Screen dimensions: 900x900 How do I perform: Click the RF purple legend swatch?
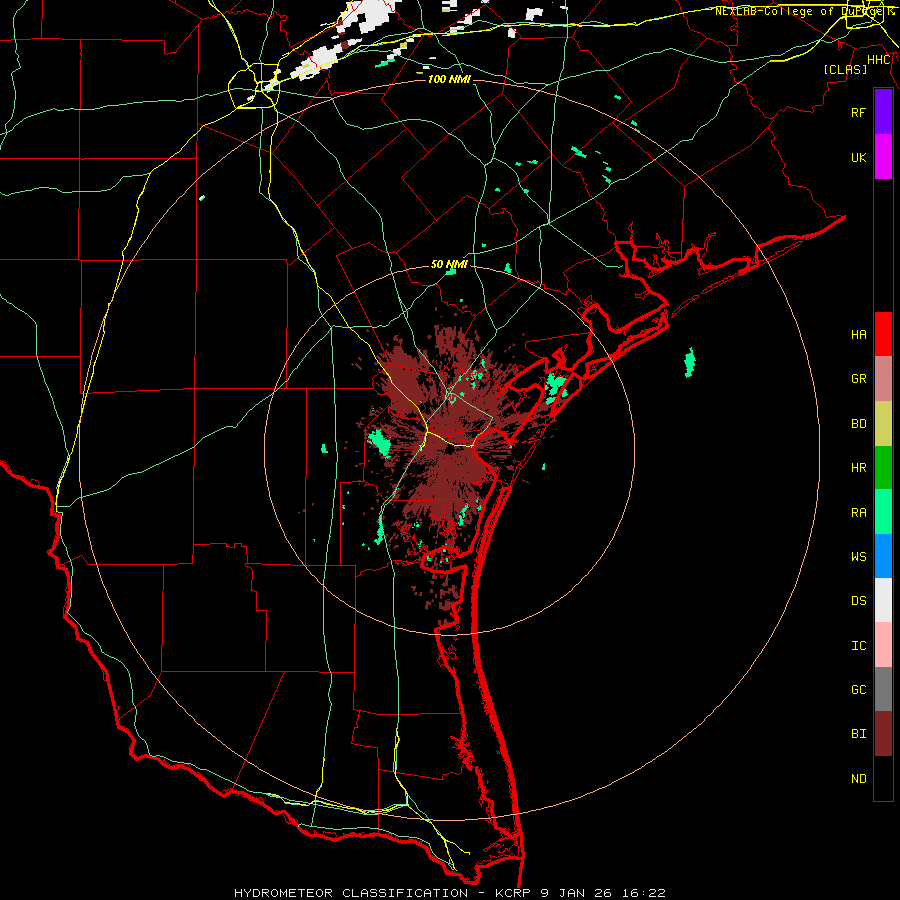click(883, 112)
